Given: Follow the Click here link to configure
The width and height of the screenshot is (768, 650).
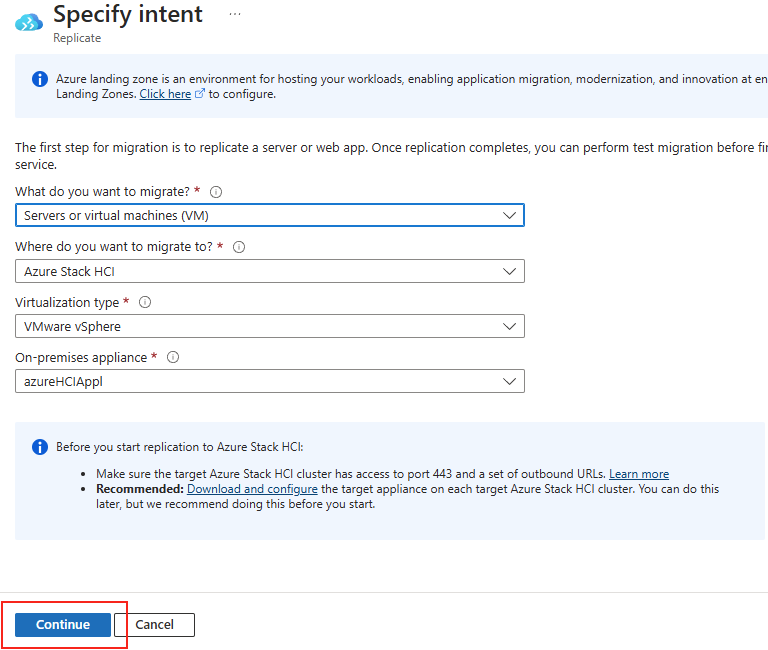Looking at the screenshot, I should 165,94.
